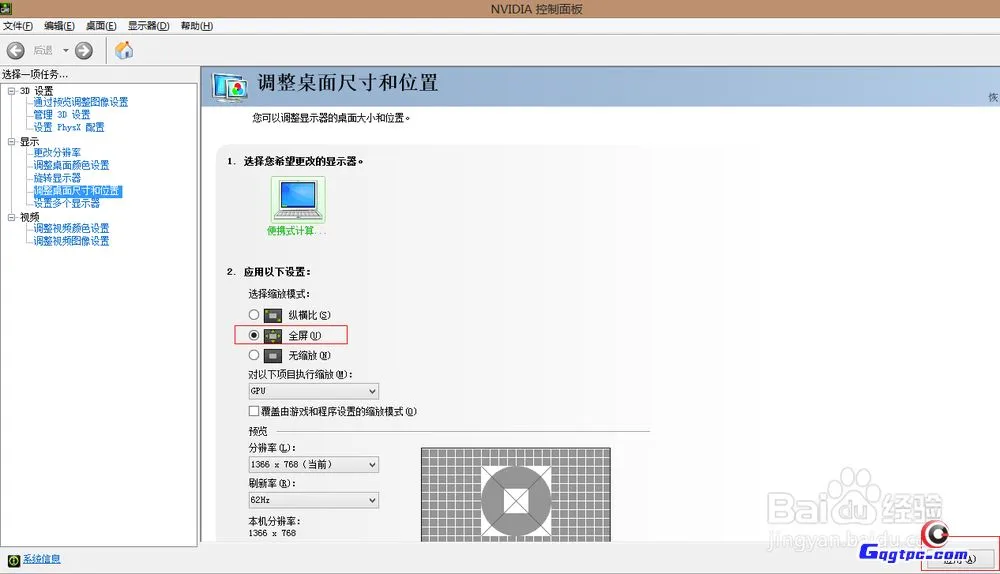Select the portable computer display icon
Image resolution: width=1000 pixels, height=574 pixels.
click(298, 200)
